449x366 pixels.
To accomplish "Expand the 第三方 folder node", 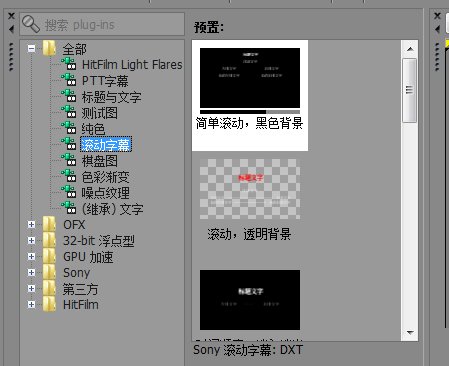I will (31, 288).
